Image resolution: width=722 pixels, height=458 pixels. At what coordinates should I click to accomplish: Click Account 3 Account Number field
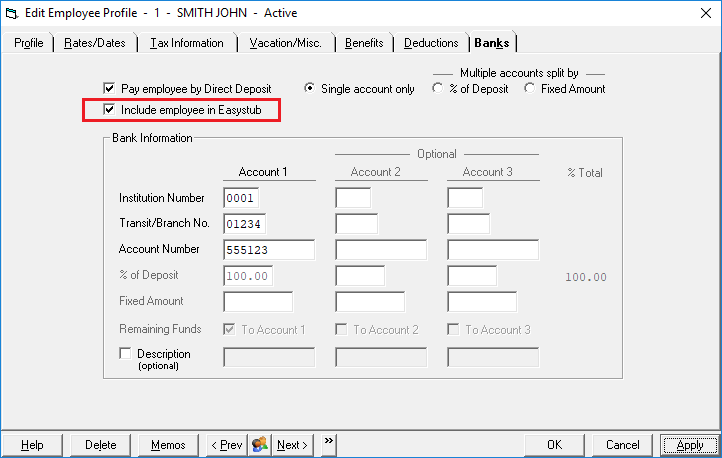coord(493,249)
